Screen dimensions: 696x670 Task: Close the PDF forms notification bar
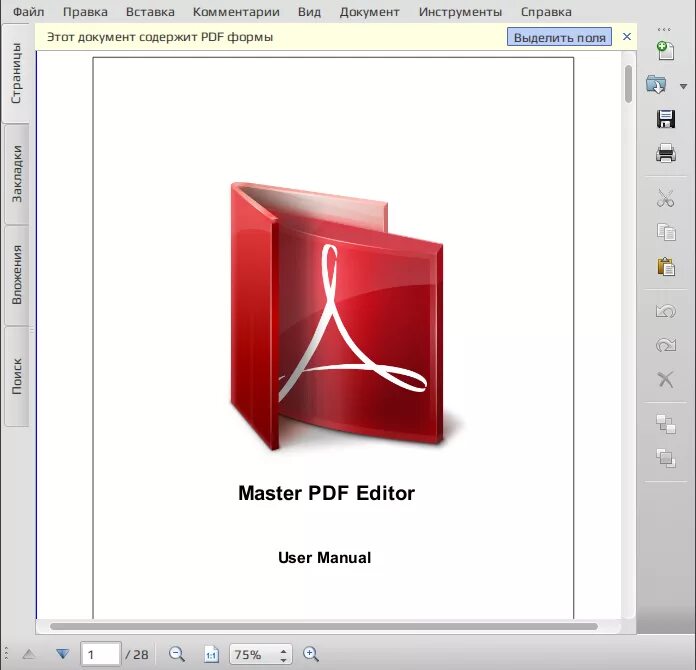627,37
